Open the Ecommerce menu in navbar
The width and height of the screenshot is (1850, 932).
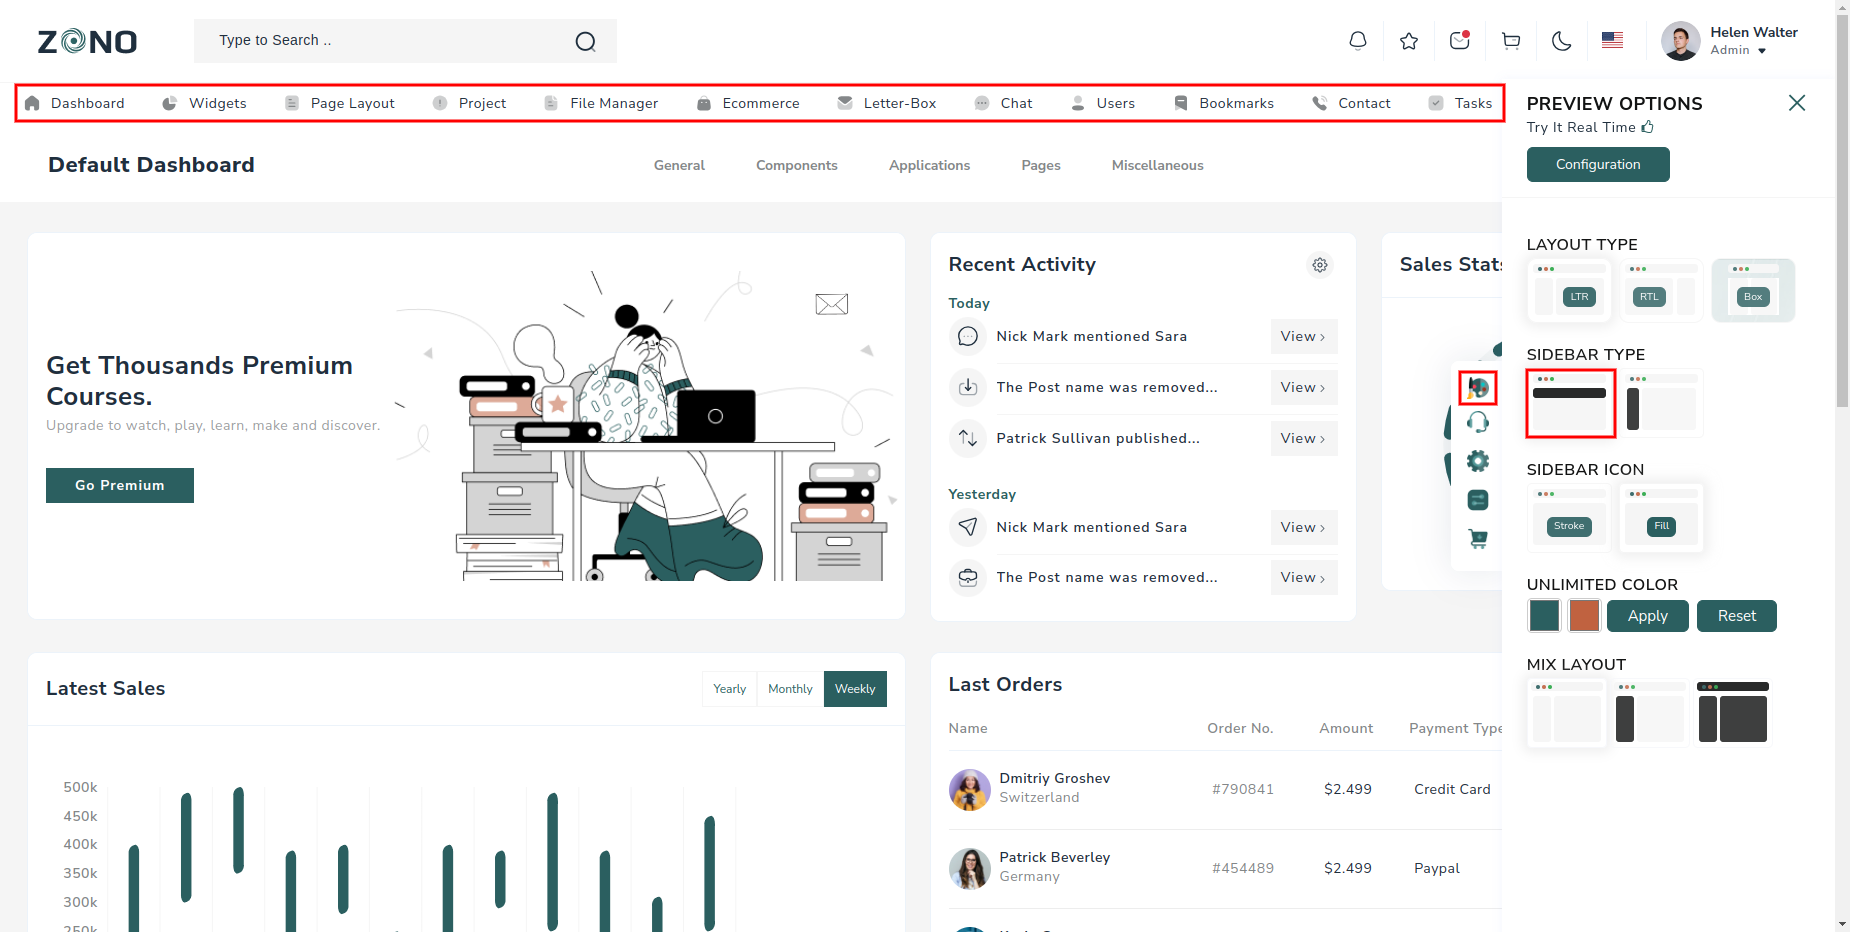(760, 103)
